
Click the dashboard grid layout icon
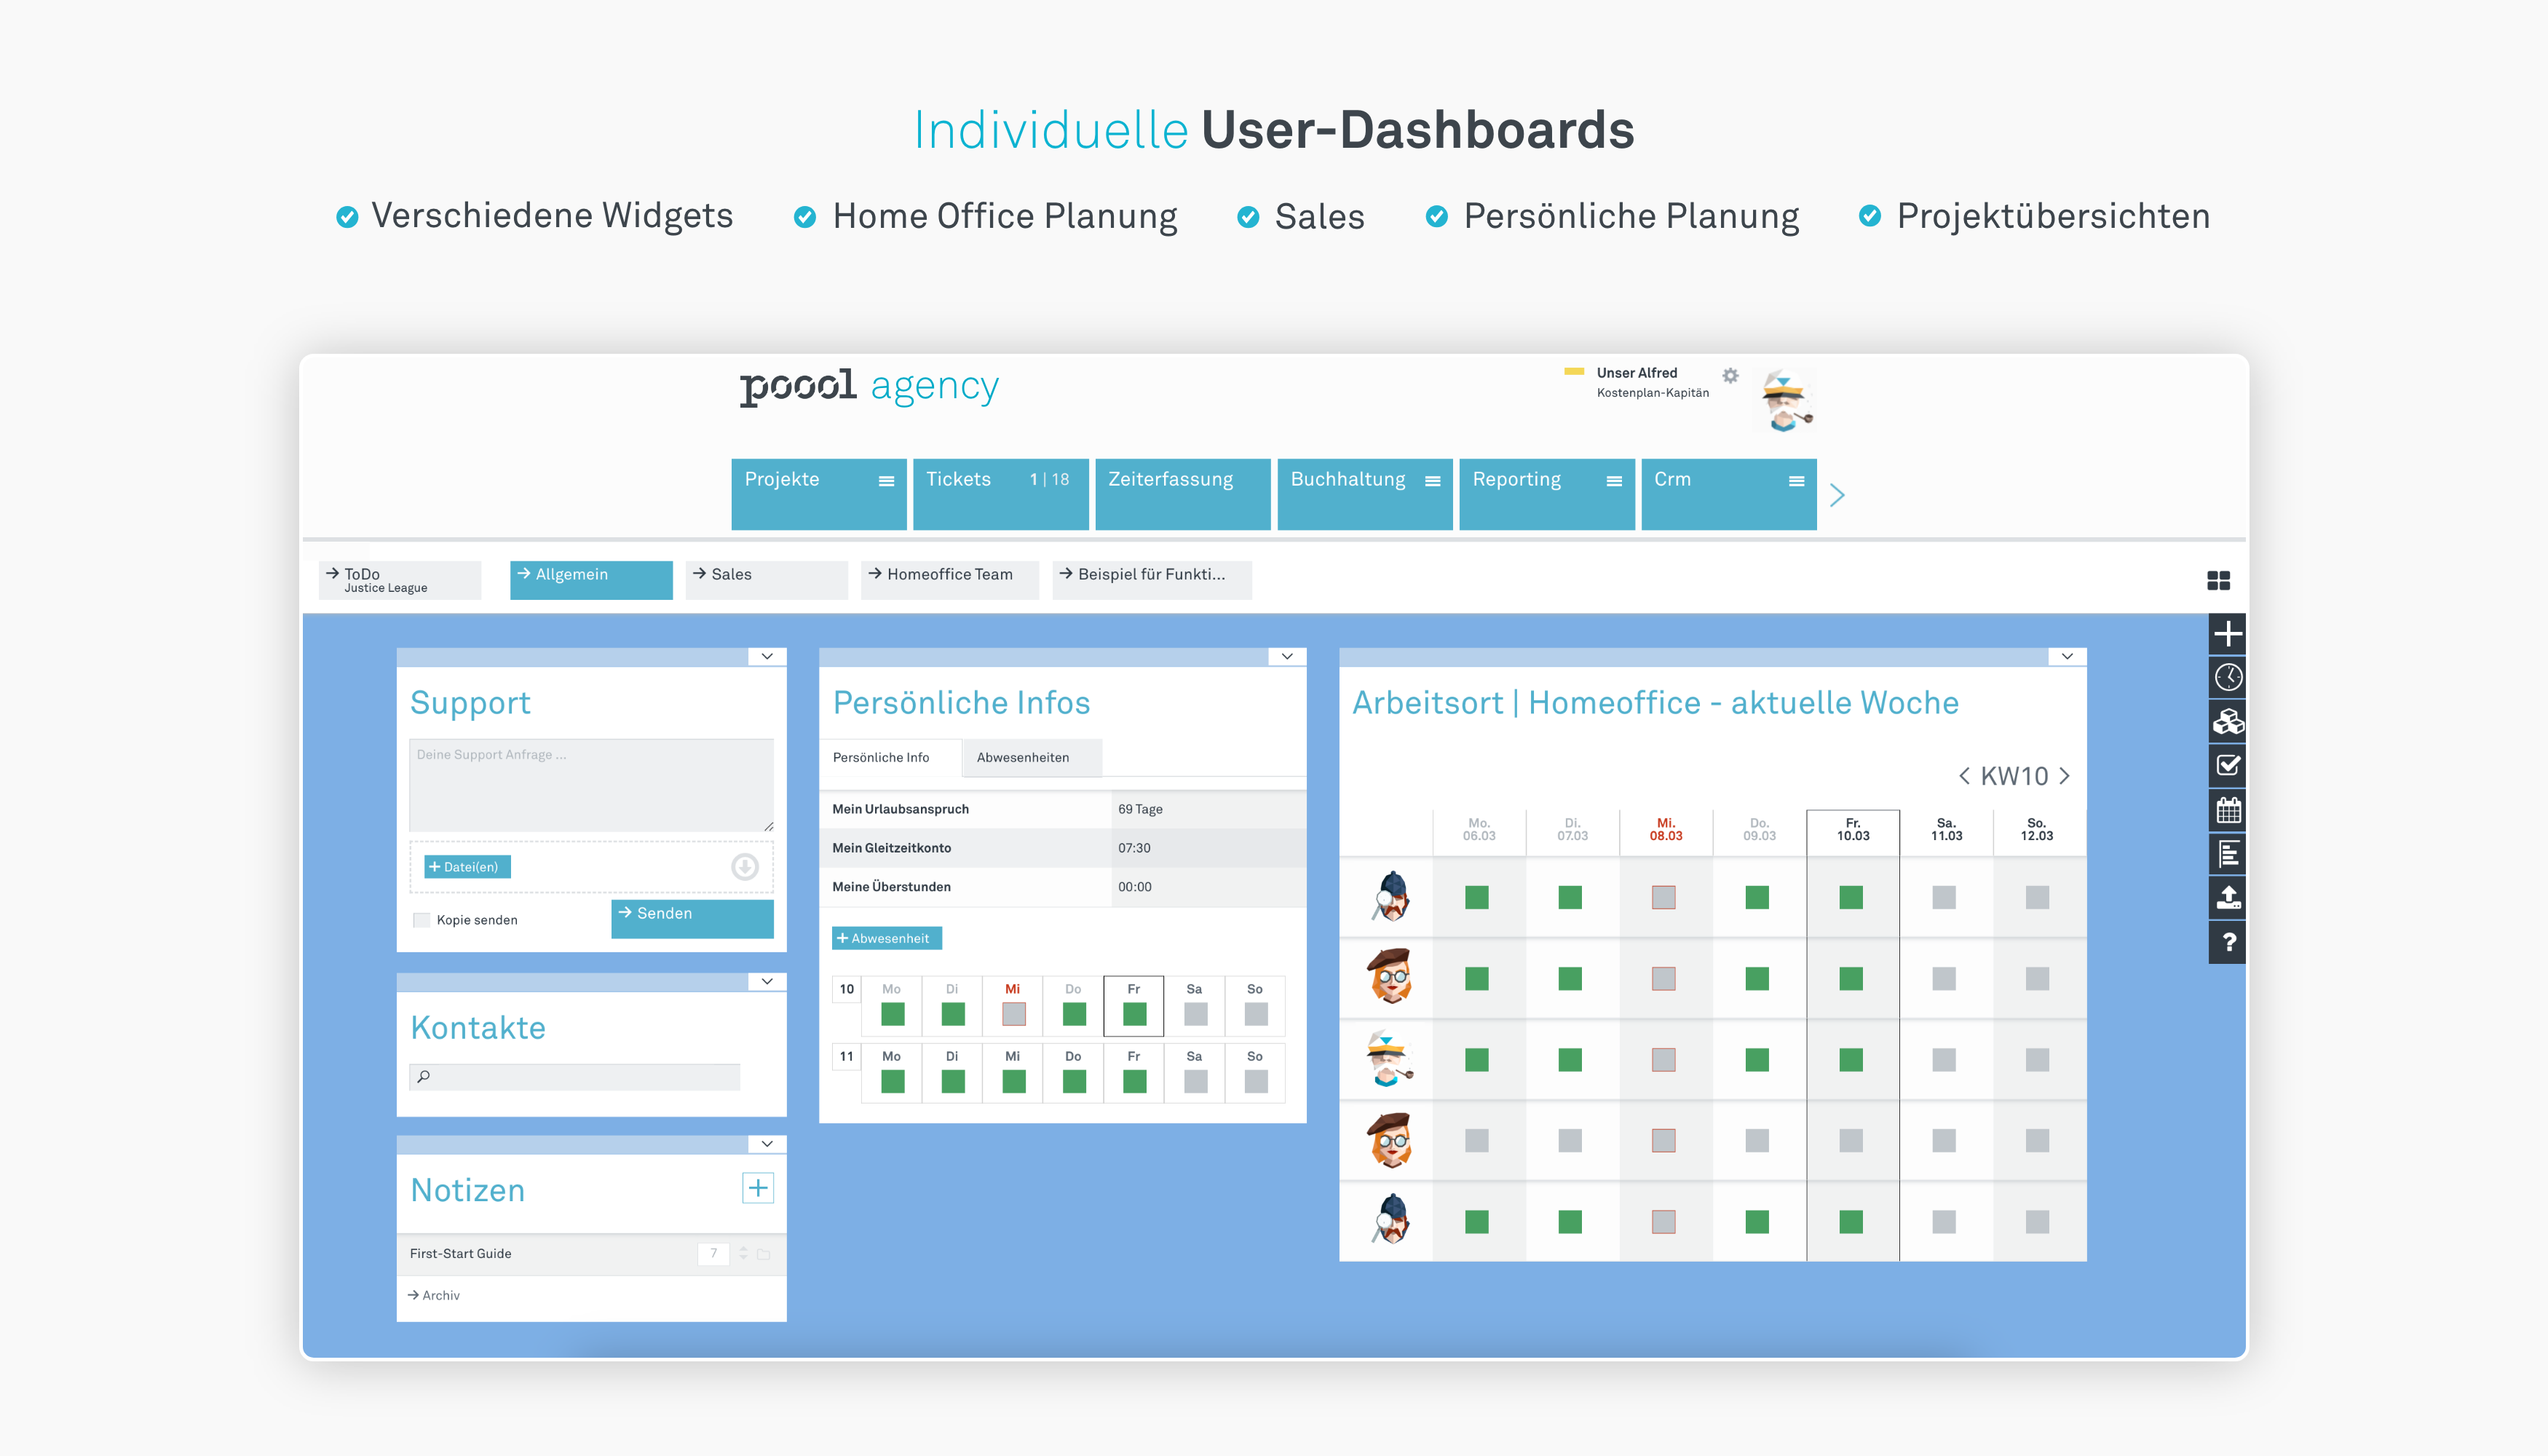[2218, 580]
